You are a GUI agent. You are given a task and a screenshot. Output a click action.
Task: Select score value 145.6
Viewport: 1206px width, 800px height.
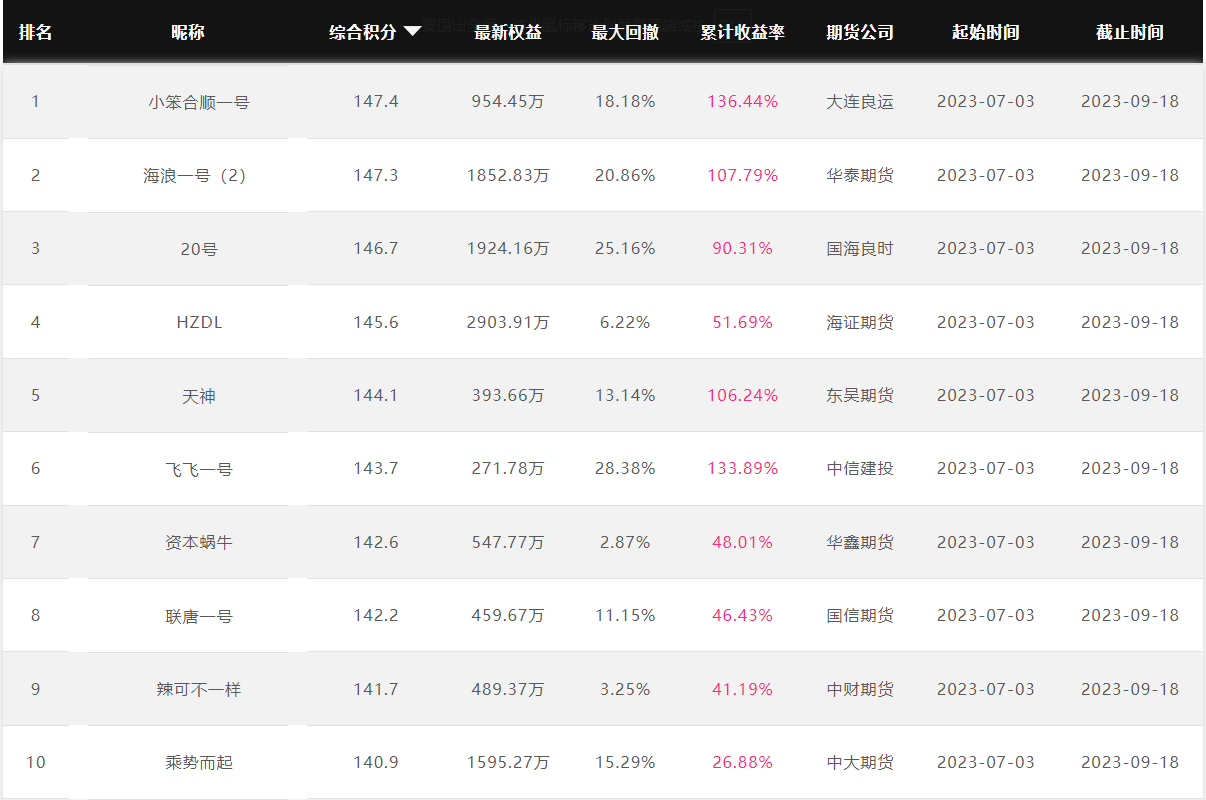(376, 322)
